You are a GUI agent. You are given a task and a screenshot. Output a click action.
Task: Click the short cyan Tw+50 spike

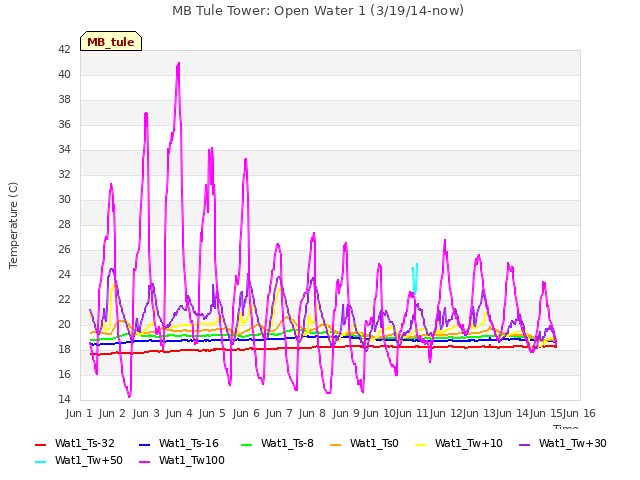pos(415,278)
